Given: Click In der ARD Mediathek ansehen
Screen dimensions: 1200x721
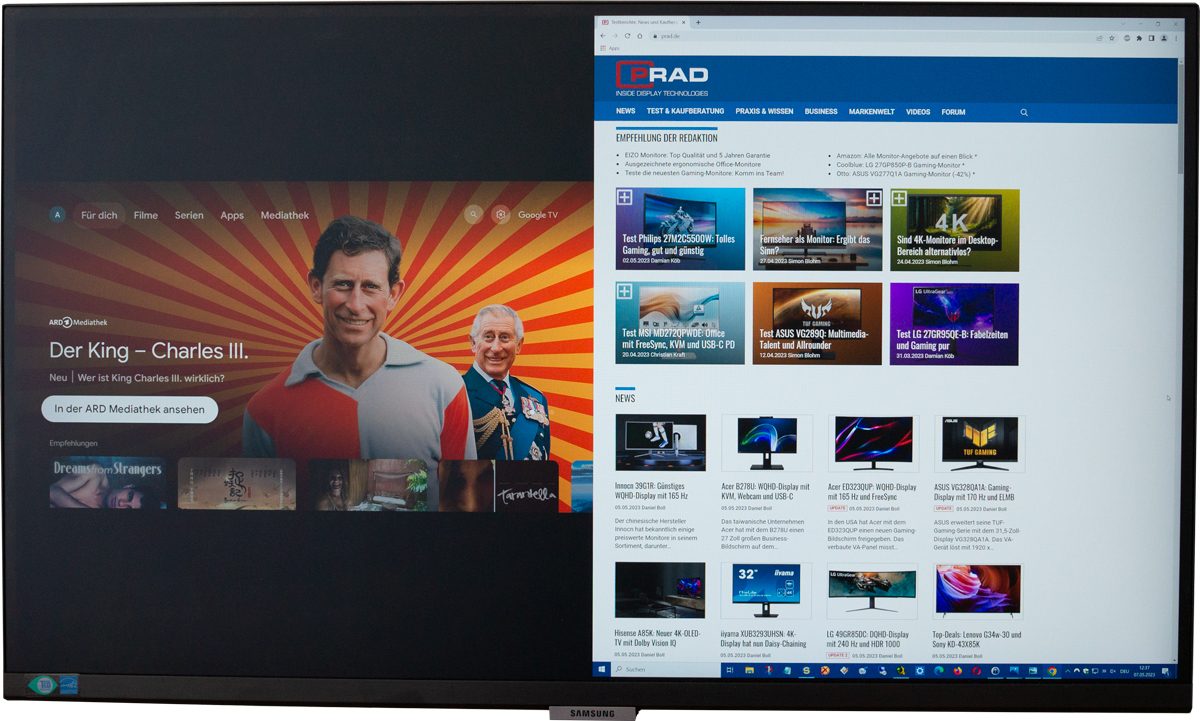Looking at the screenshot, I should pos(130,409).
